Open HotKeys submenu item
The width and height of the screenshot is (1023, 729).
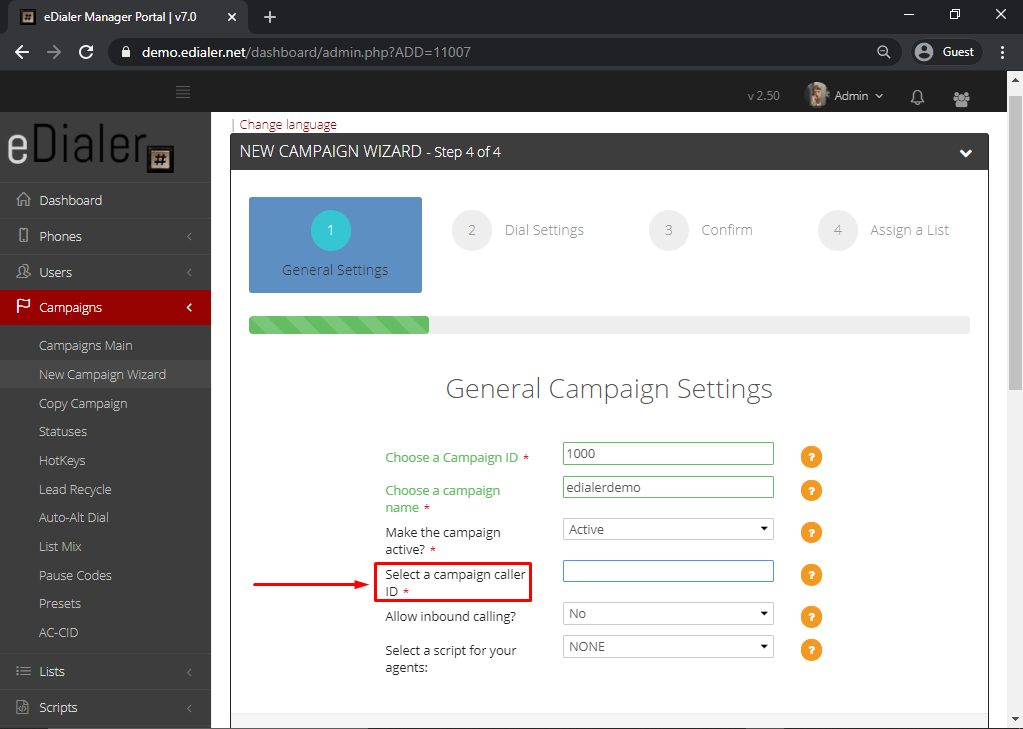click(62, 461)
